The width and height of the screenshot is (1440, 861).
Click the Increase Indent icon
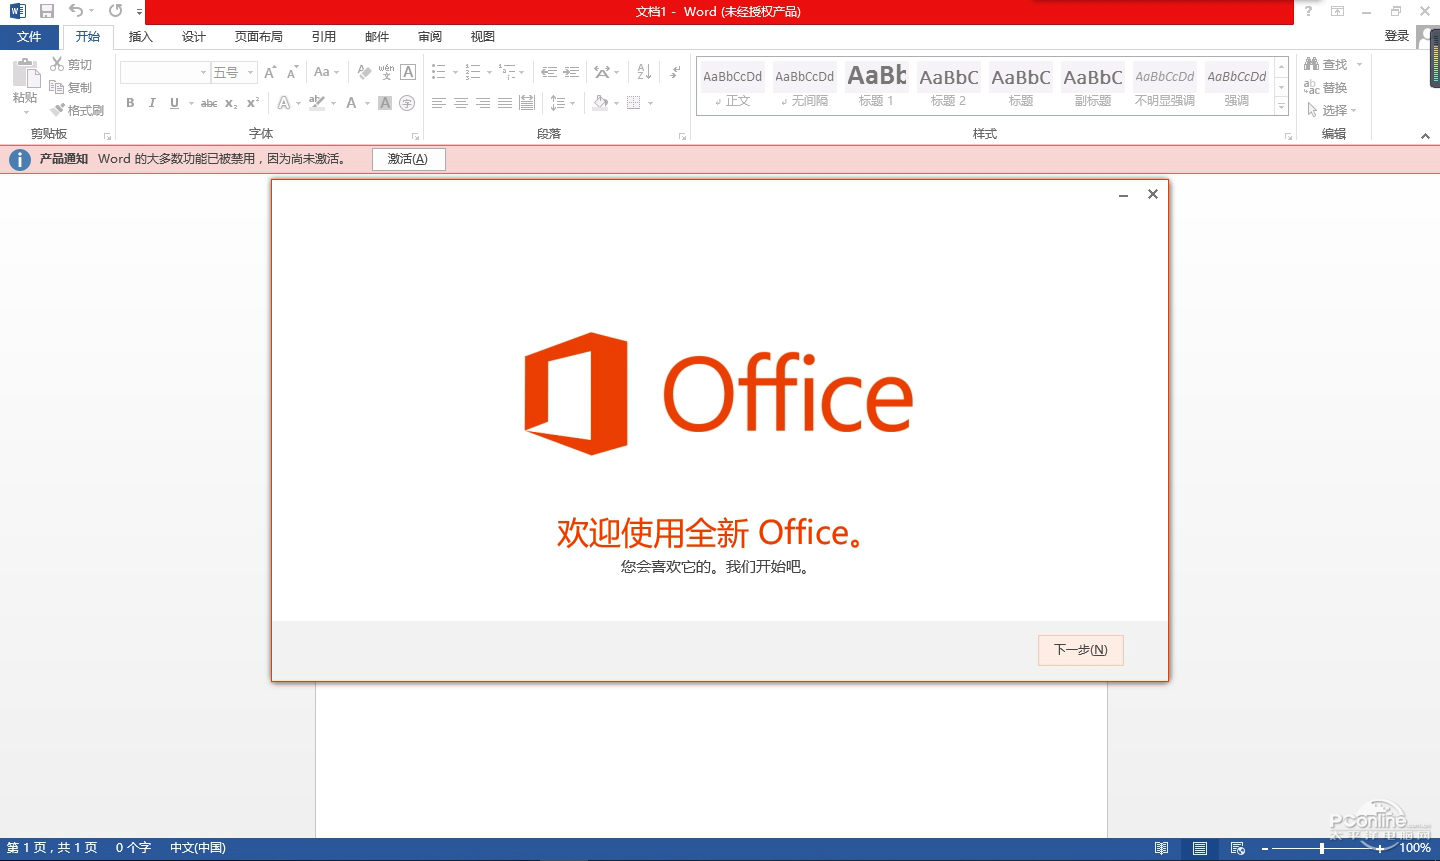pyautogui.click(x=571, y=72)
